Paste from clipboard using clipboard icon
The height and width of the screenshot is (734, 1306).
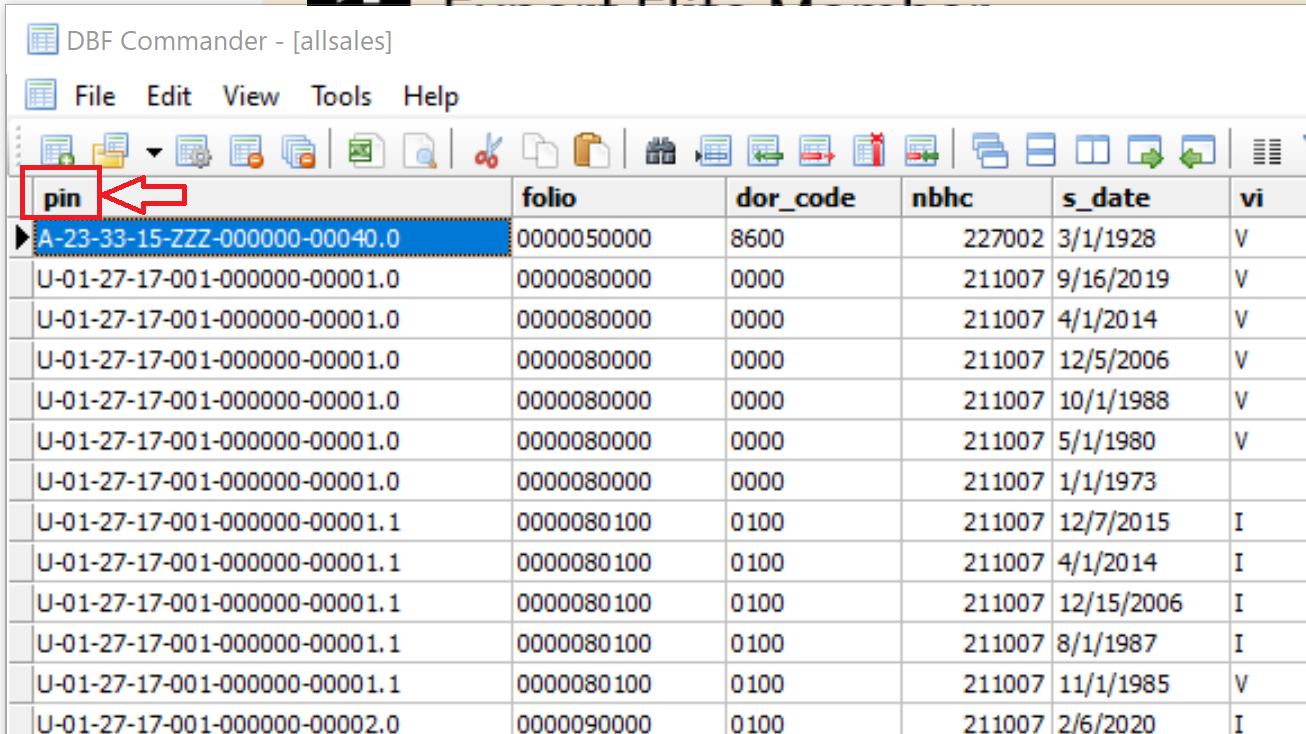590,150
